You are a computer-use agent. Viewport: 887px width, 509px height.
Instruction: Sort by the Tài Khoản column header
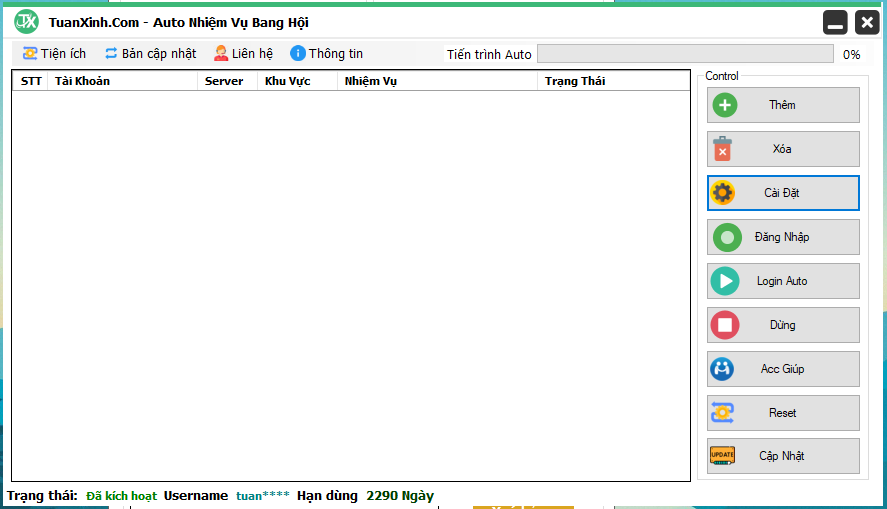pos(82,81)
